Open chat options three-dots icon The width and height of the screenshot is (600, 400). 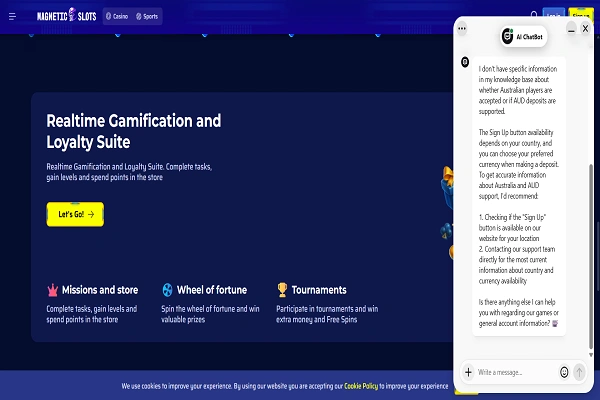(462, 28)
